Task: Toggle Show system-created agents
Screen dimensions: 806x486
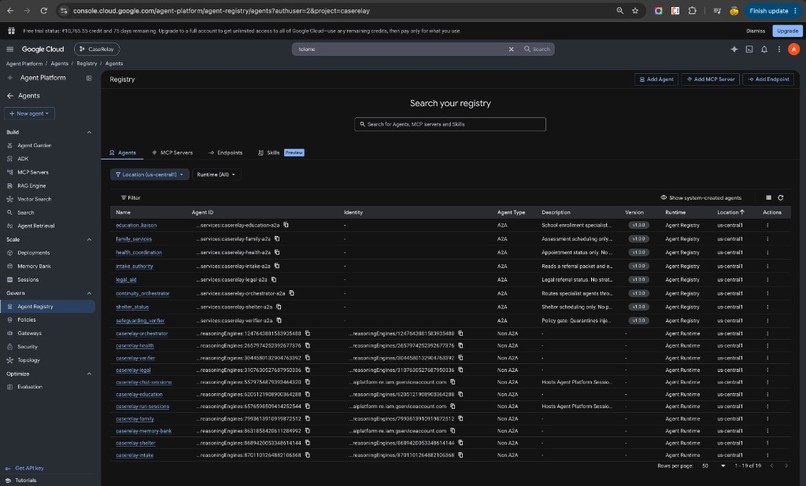Action: coord(701,197)
